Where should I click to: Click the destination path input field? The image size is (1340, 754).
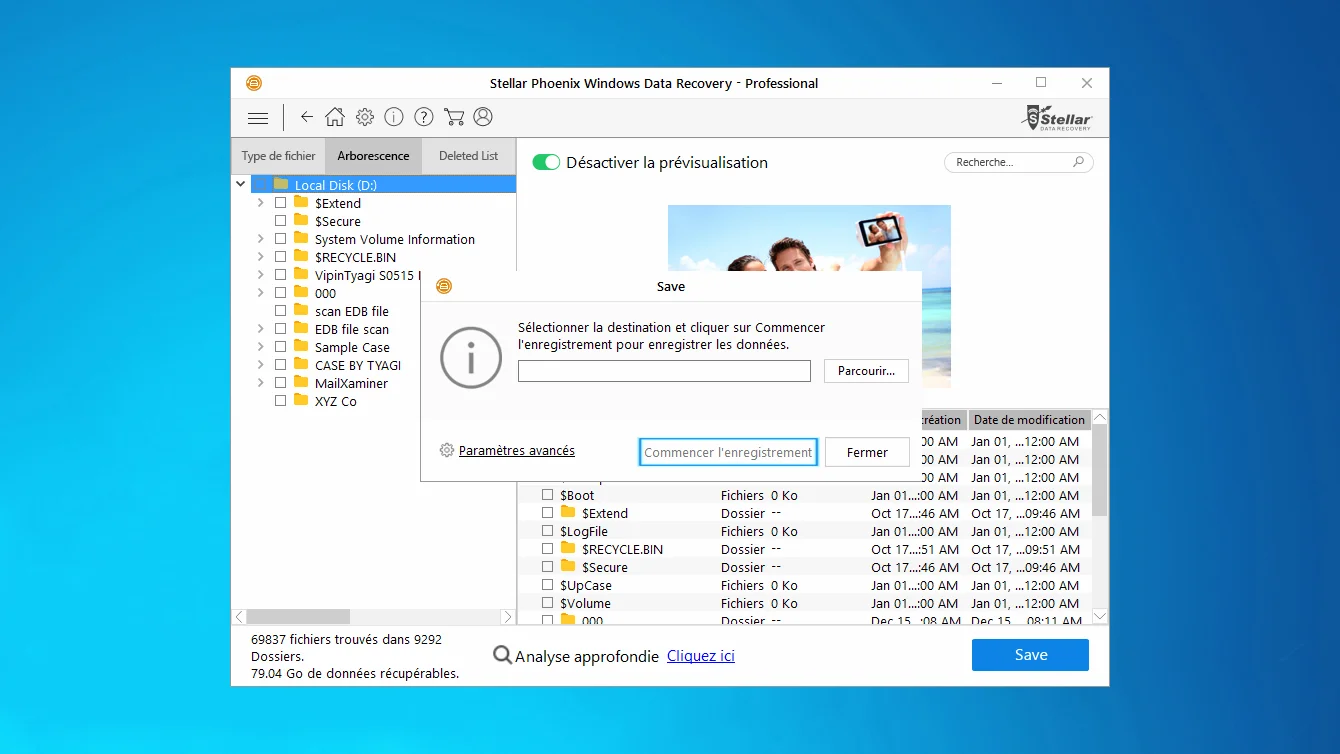click(664, 371)
